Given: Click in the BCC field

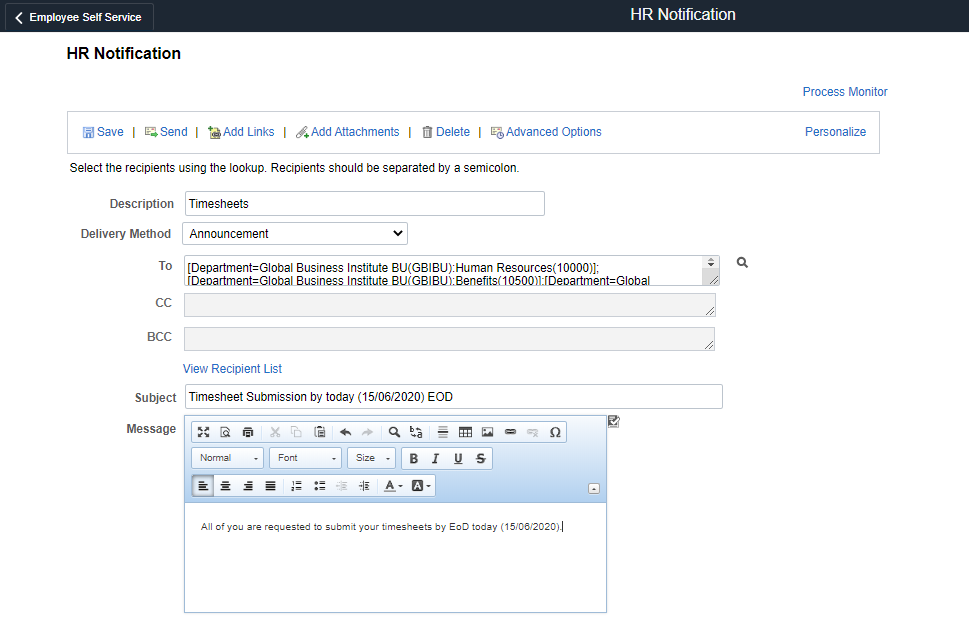Looking at the screenshot, I should click(x=449, y=339).
